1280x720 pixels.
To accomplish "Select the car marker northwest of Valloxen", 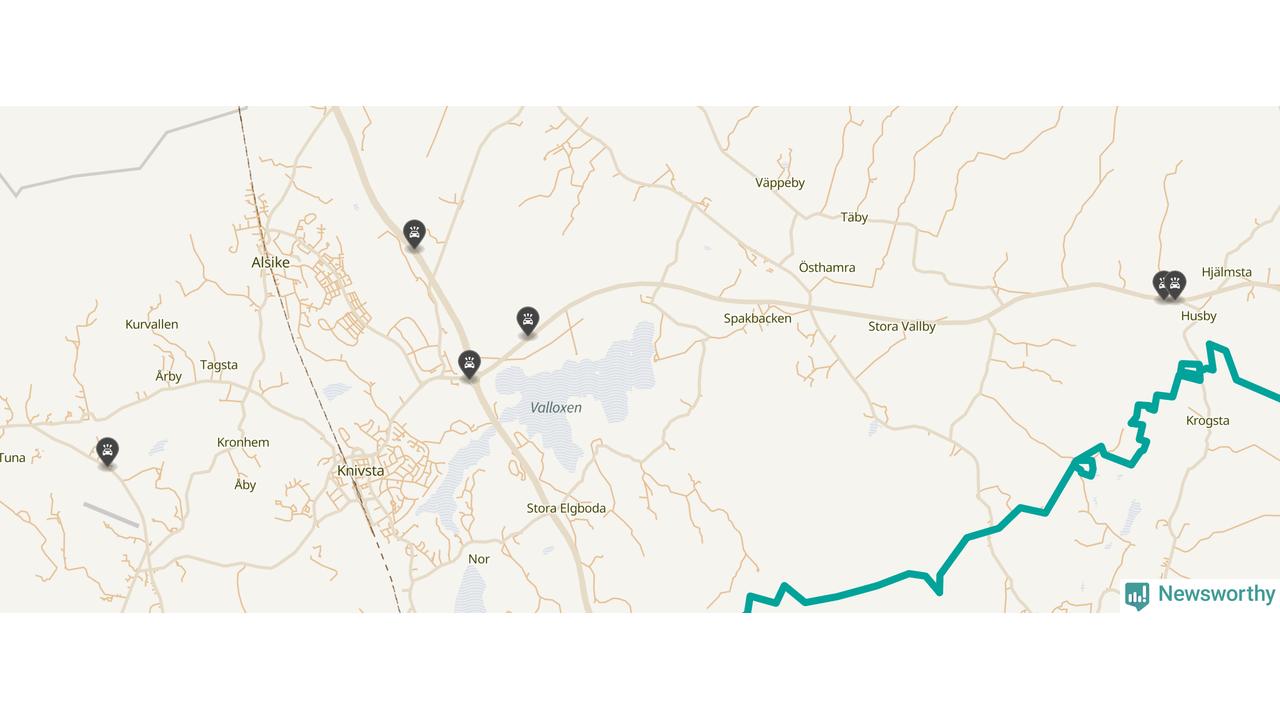I will click(x=528, y=321).
